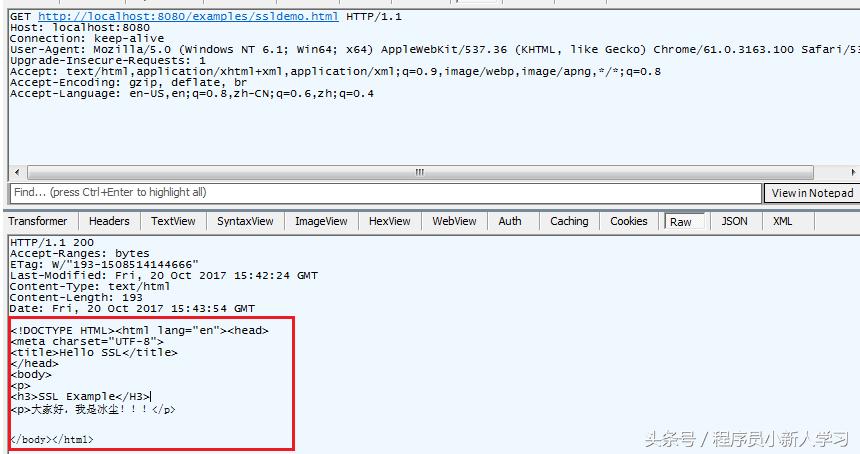This screenshot has width=860, height=454.
Task: Switch to the Headers response tab
Action: point(109,222)
